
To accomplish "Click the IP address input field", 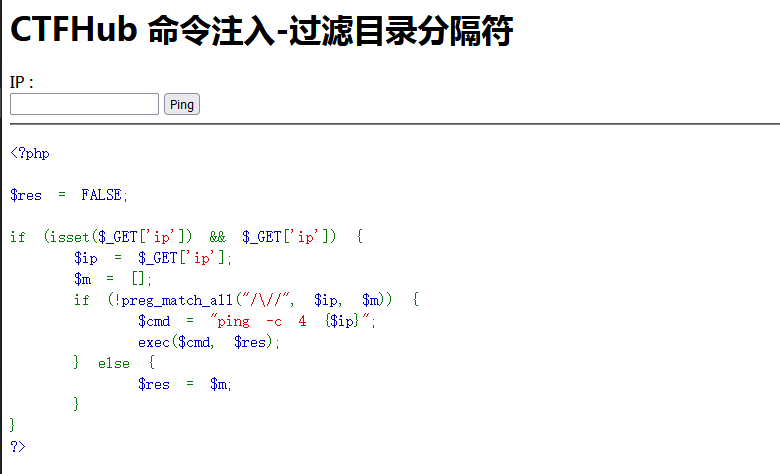I will 85,104.
